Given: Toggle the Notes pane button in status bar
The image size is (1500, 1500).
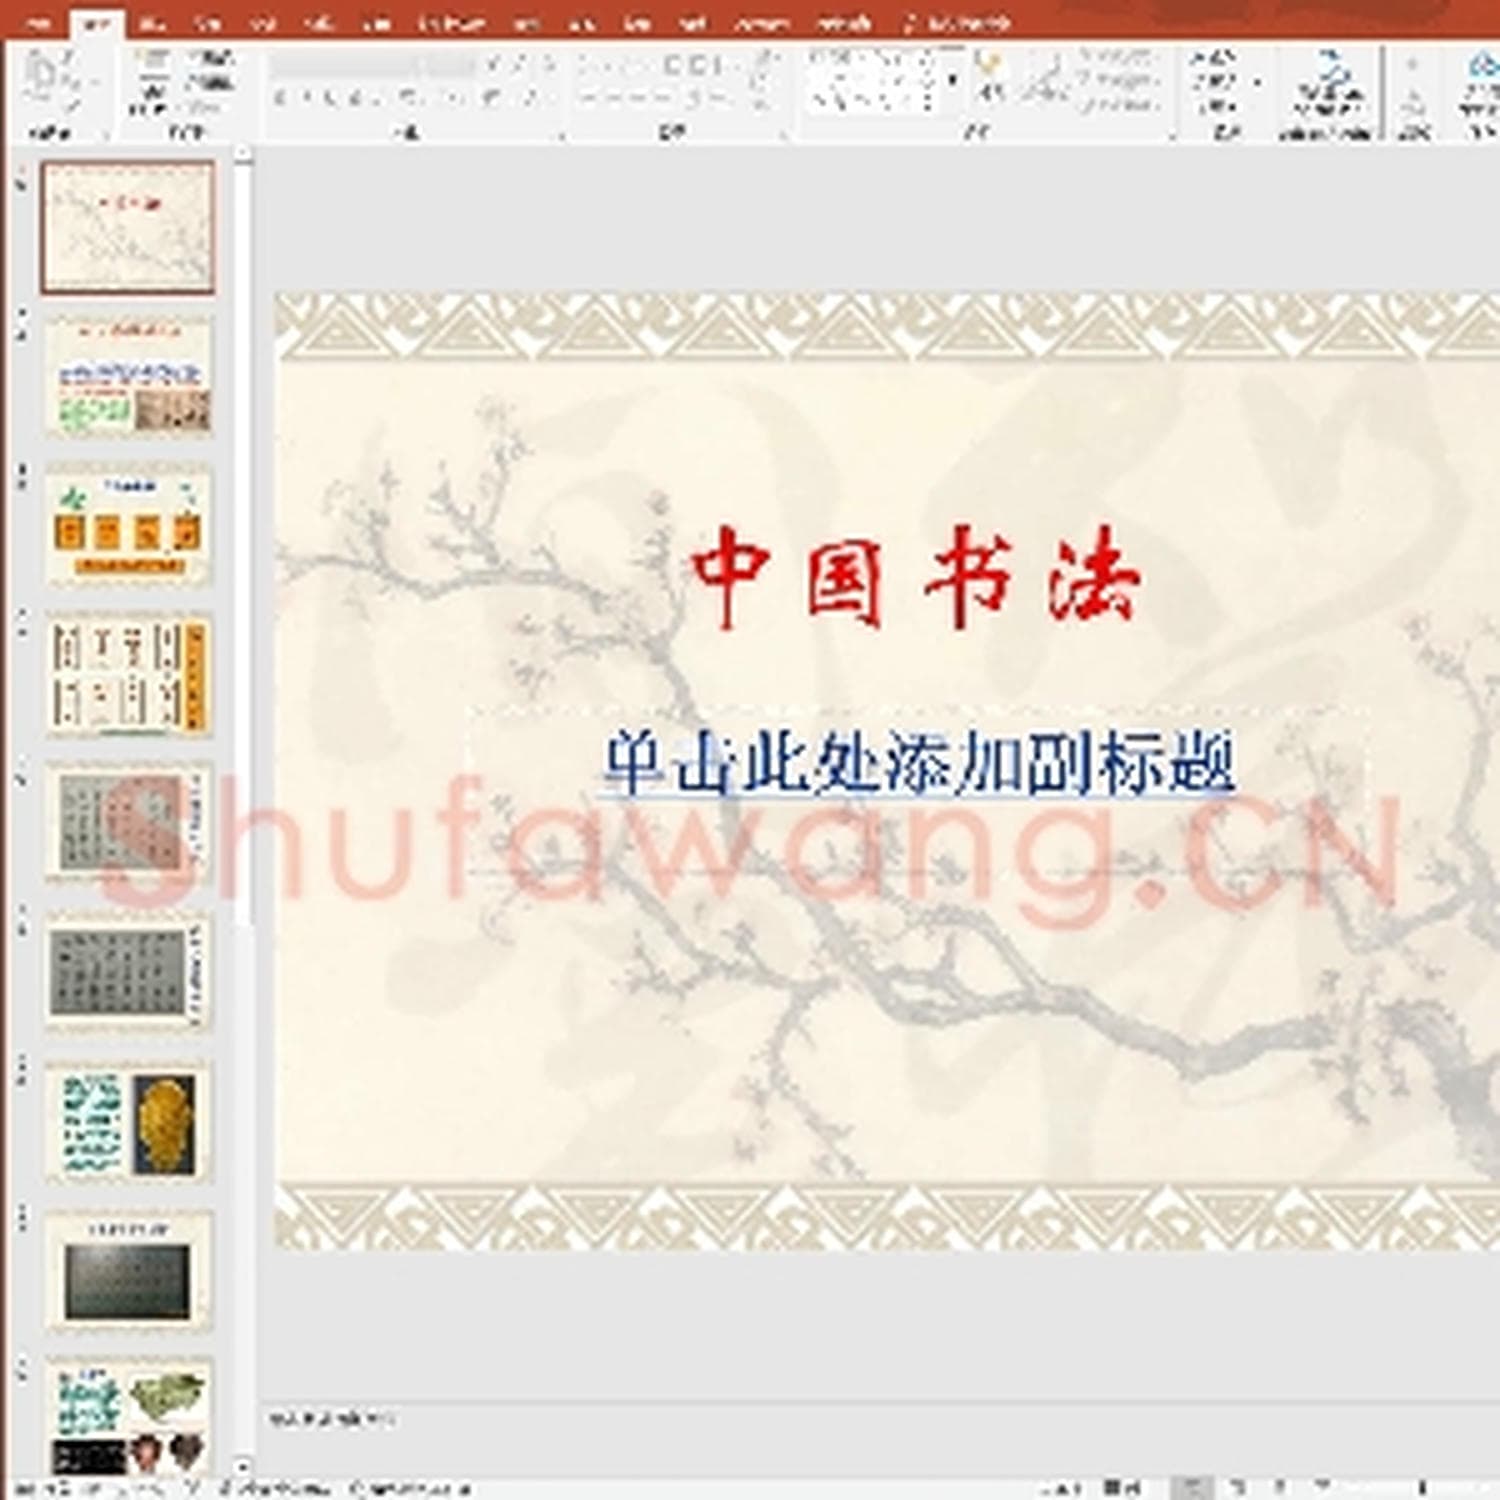Looking at the screenshot, I should click(1062, 1488).
